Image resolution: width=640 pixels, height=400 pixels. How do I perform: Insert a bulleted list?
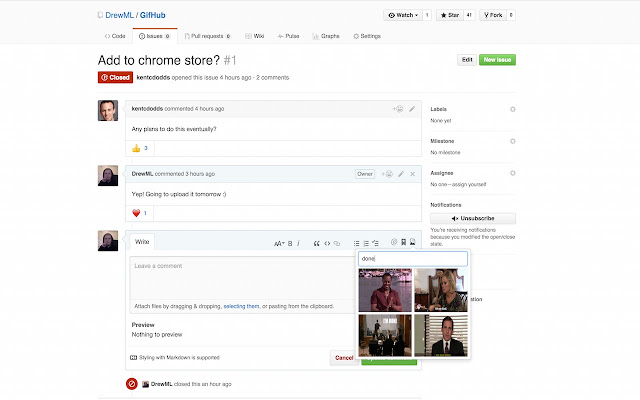point(356,244)
